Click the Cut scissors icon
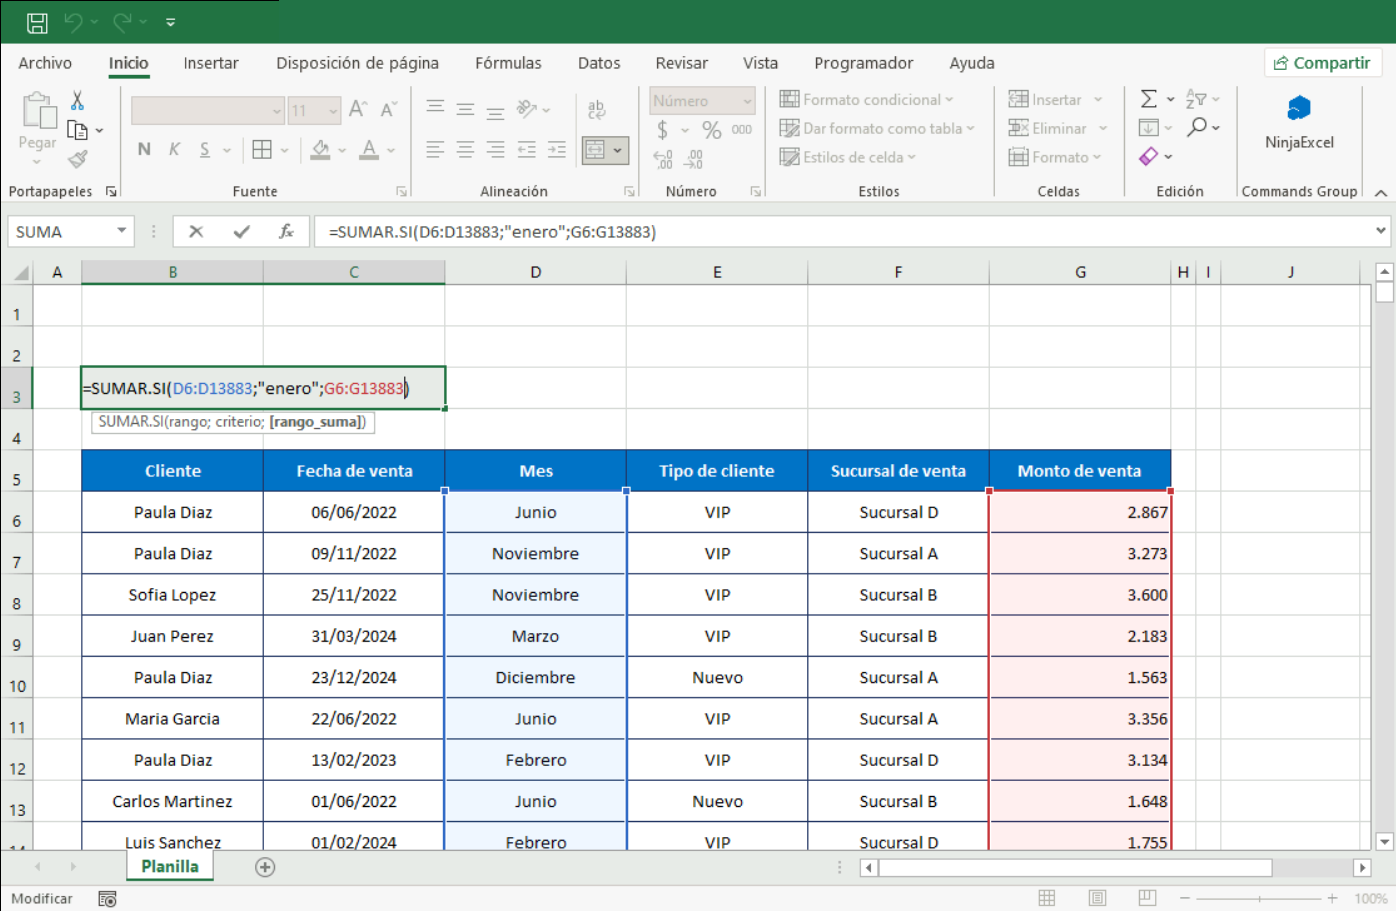The image size is (1396, 911). tap(77, 101)
